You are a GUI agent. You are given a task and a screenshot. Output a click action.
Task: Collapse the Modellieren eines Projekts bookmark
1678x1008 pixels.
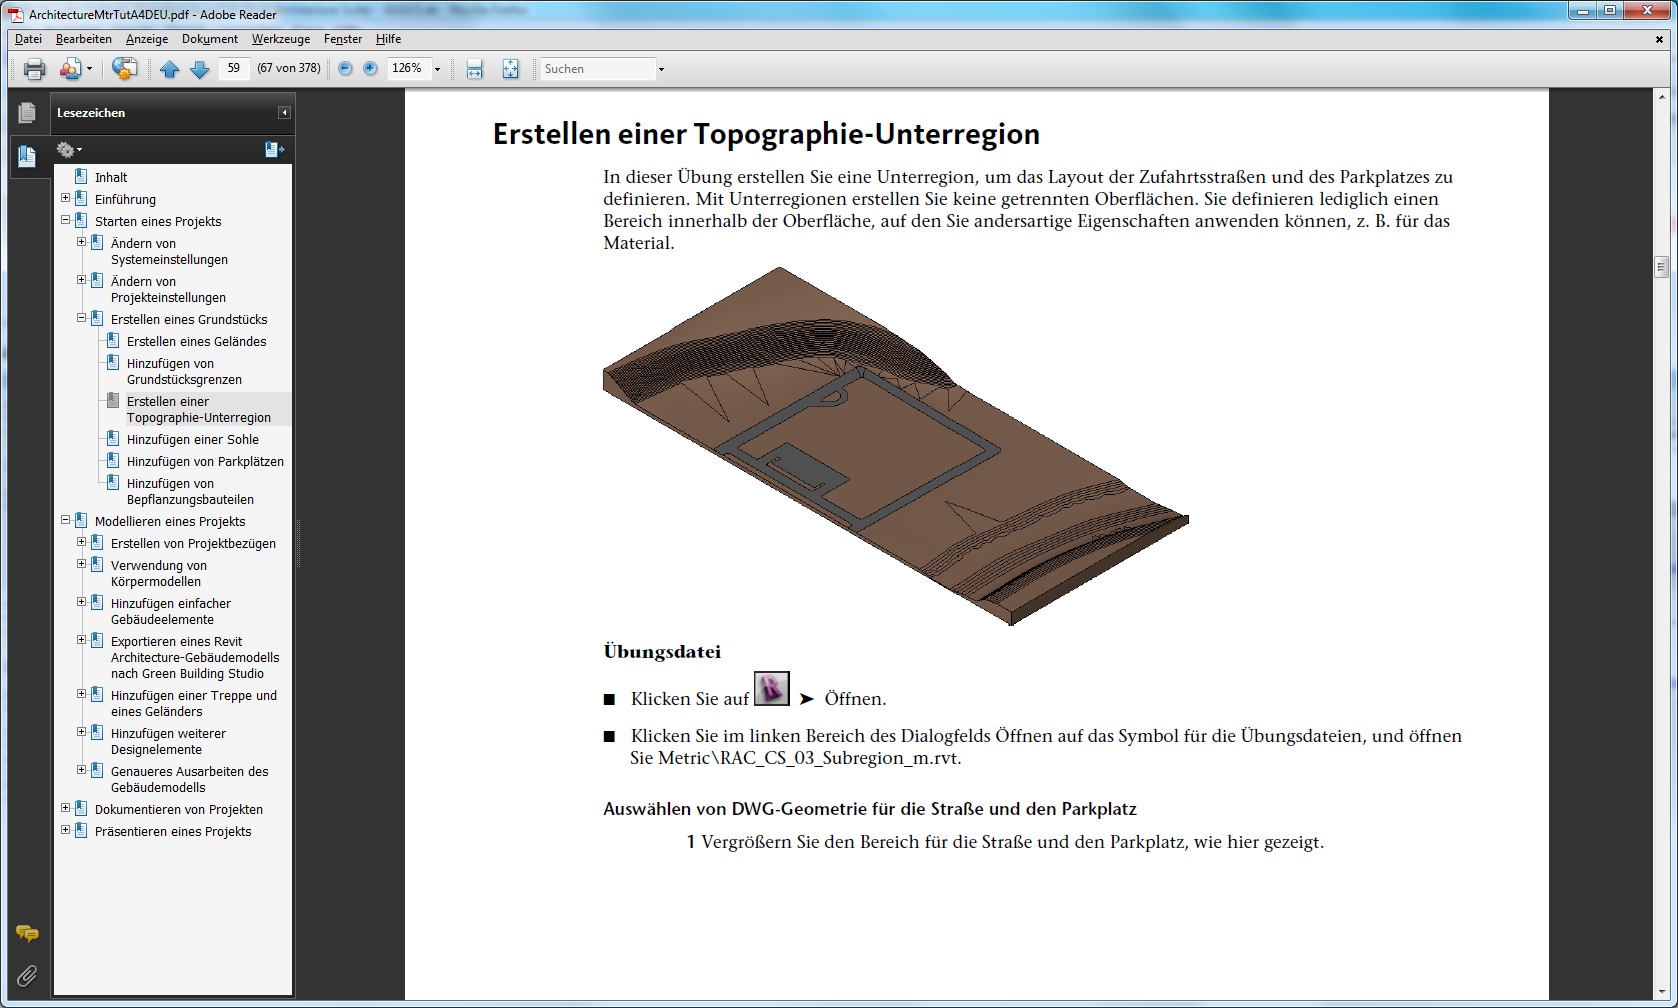66,520
